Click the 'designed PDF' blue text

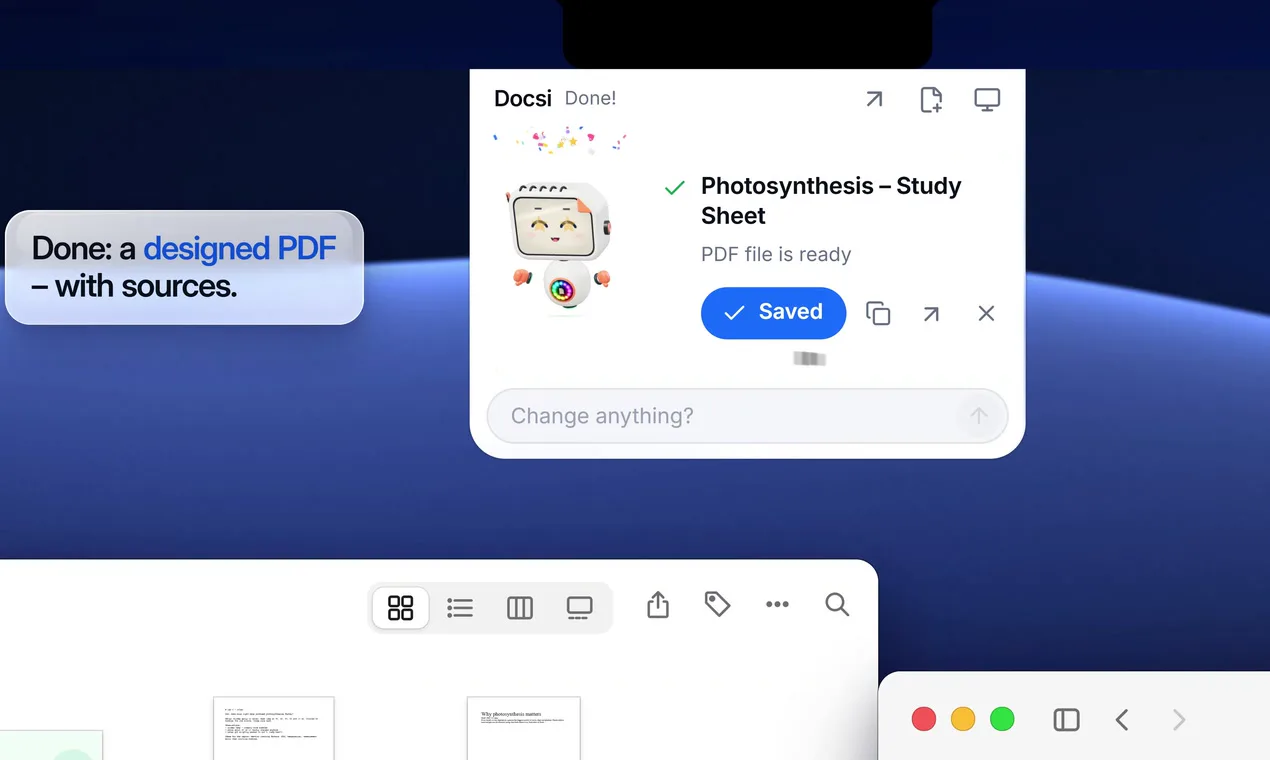click(239, 248)
